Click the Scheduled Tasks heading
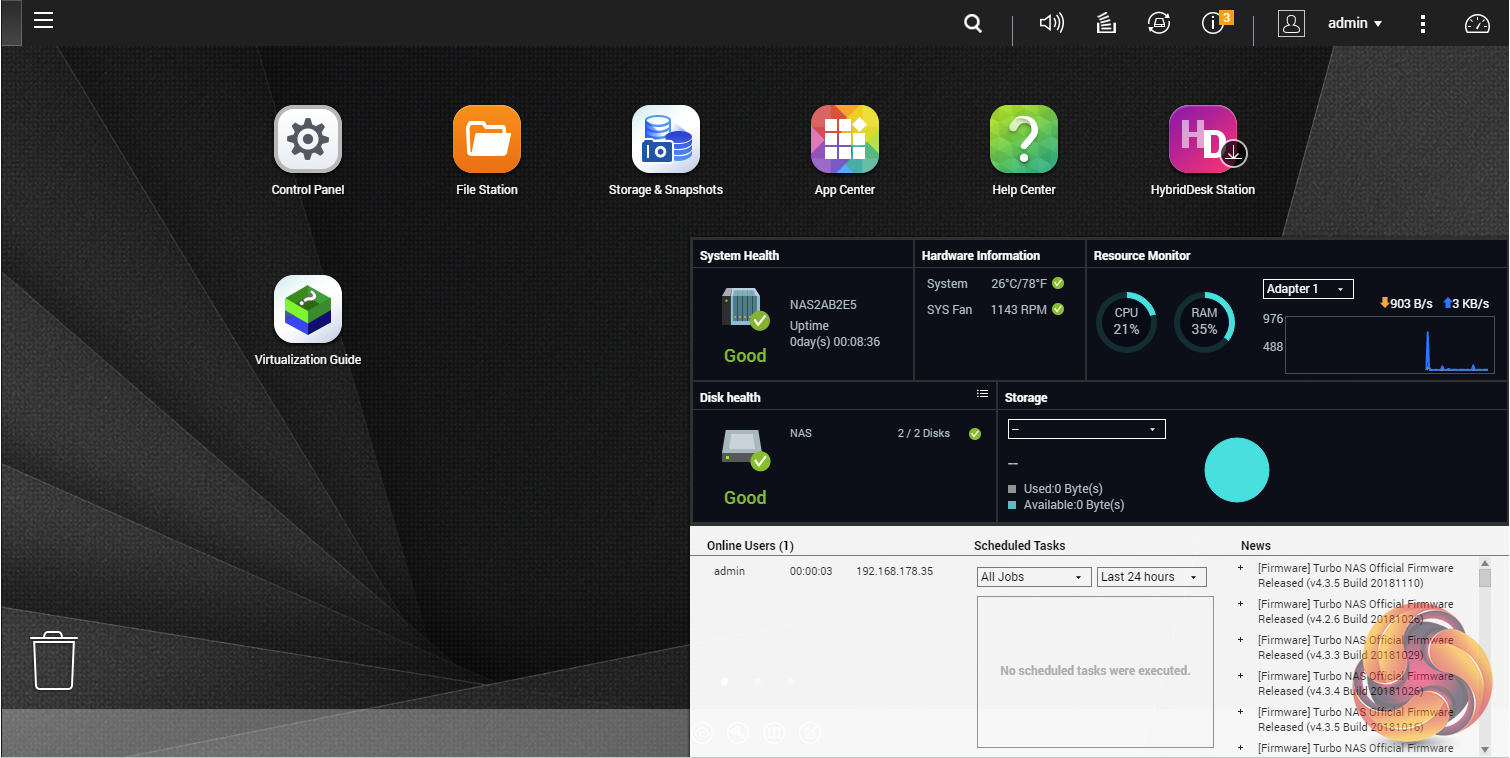 click(1020, 546)
